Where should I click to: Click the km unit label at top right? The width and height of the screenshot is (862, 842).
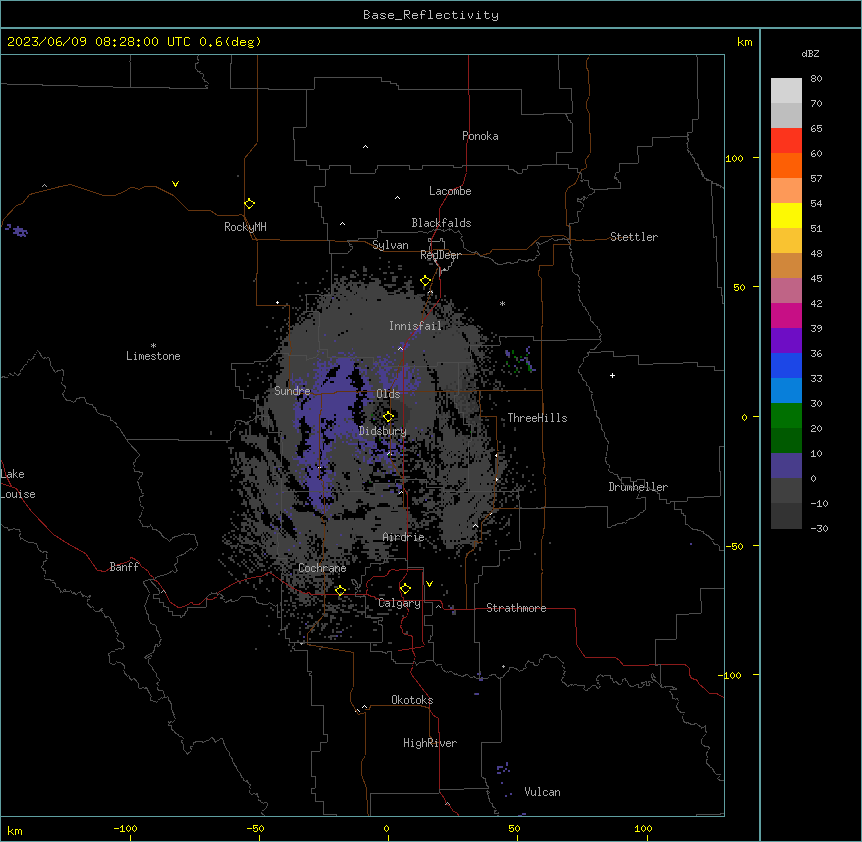[744, 42]
